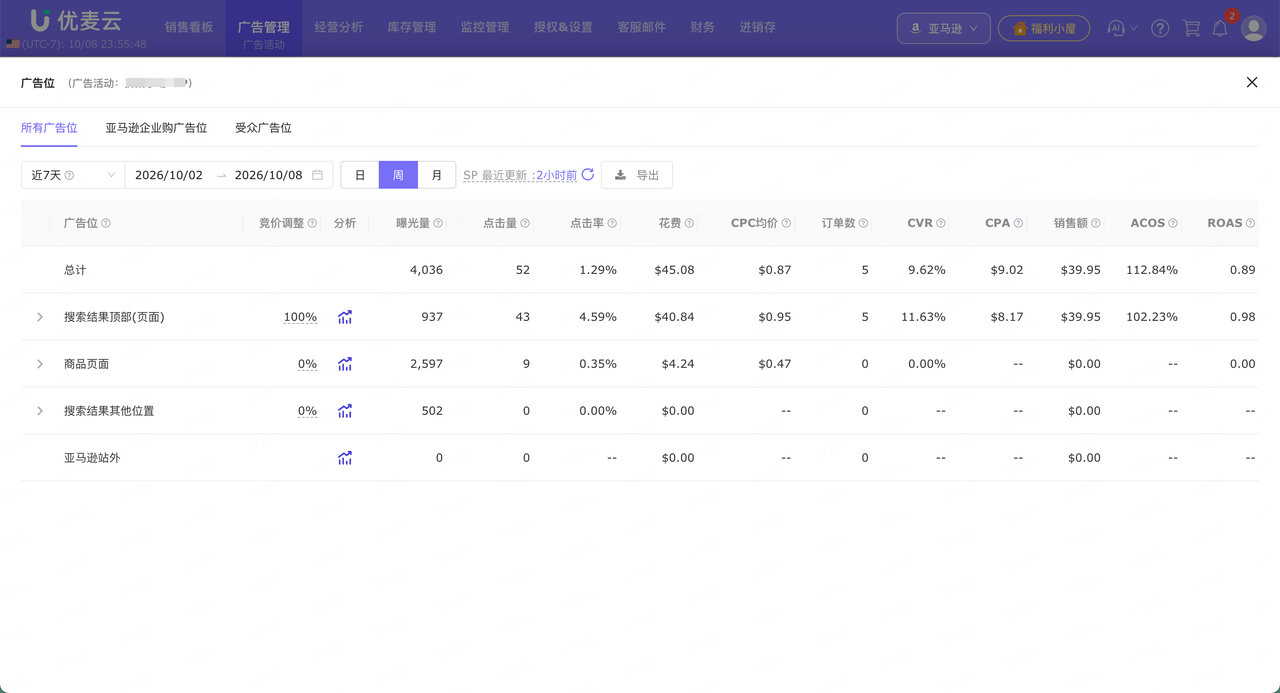Show help tooltip for 花费 column

(689, 223)
